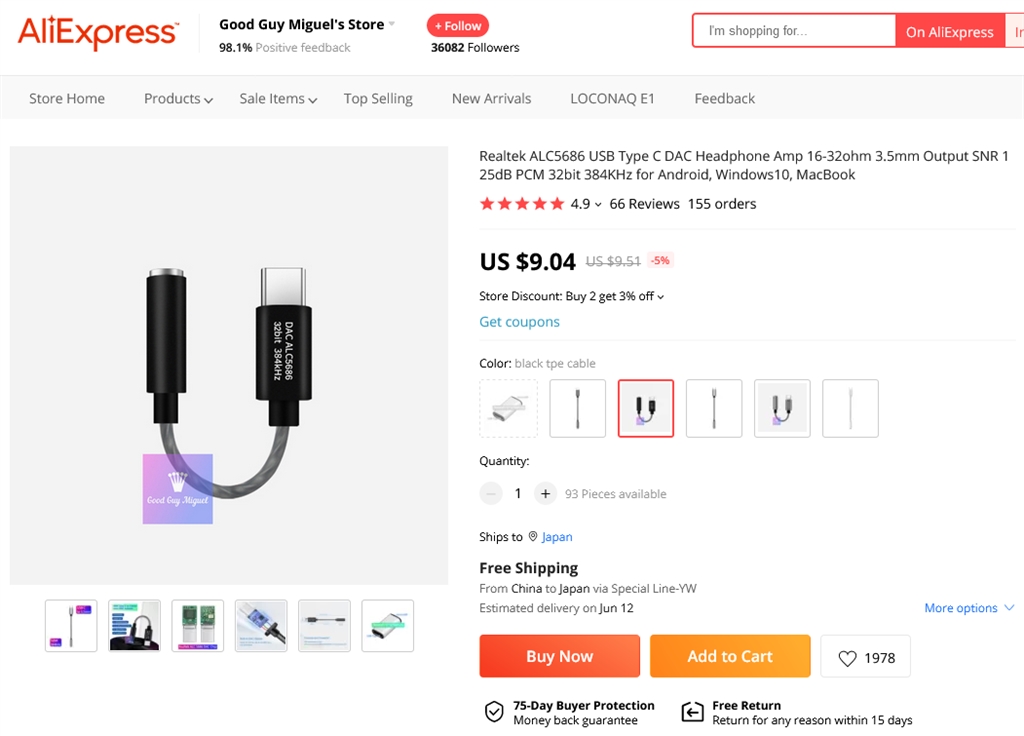This screenshot has height=736, width=1024.
Task: Increase quantity with the plus button
Action: point(545,493)
